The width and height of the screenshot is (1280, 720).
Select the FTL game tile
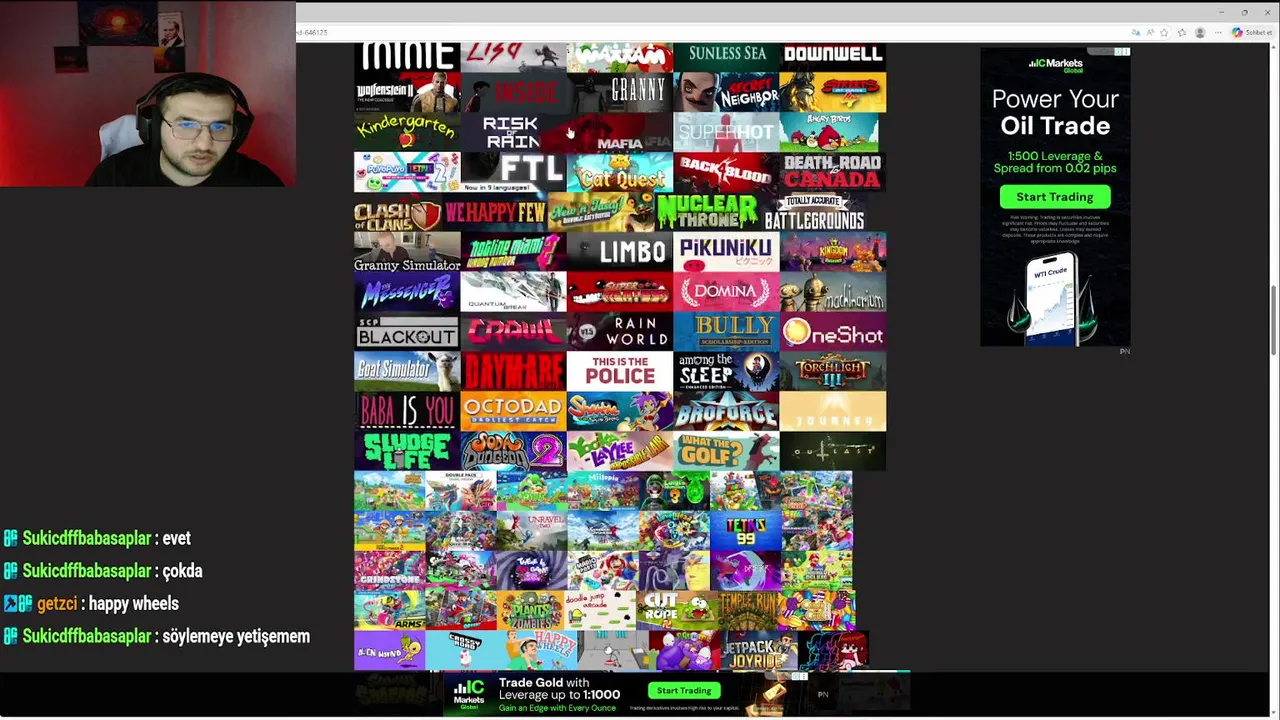coord(513,172)
